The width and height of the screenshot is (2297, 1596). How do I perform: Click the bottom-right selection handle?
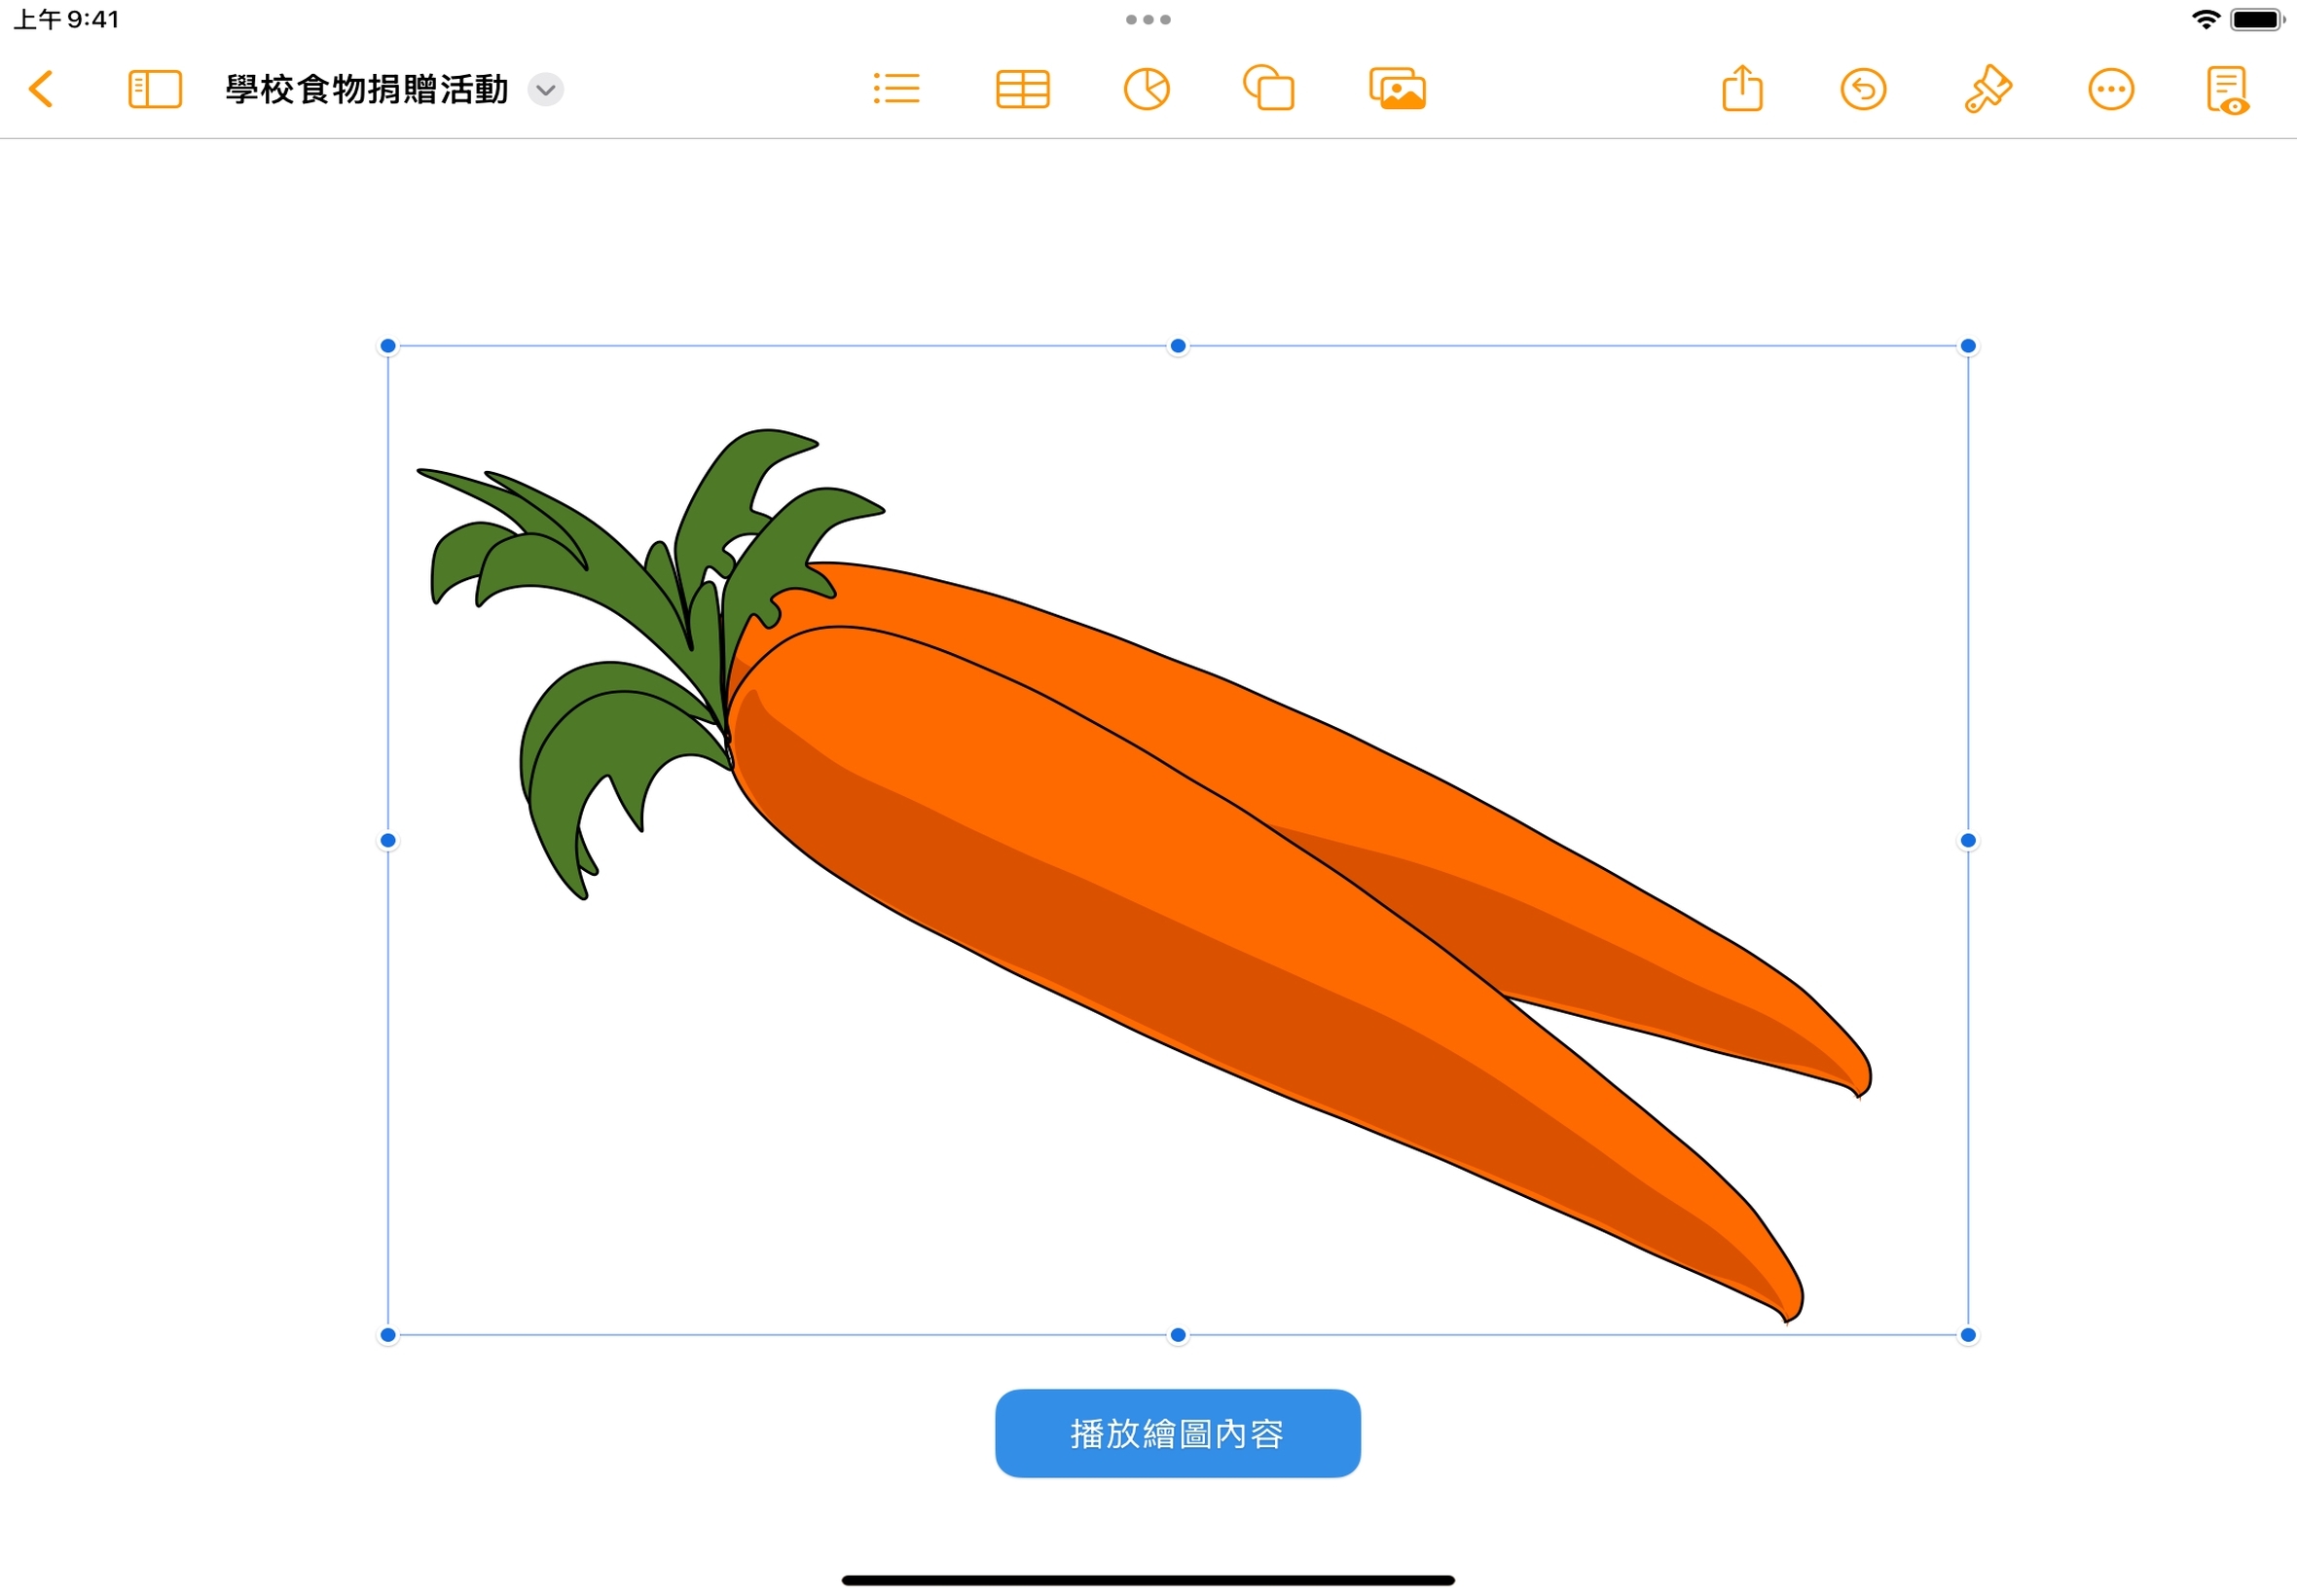click(1967, 1335)
